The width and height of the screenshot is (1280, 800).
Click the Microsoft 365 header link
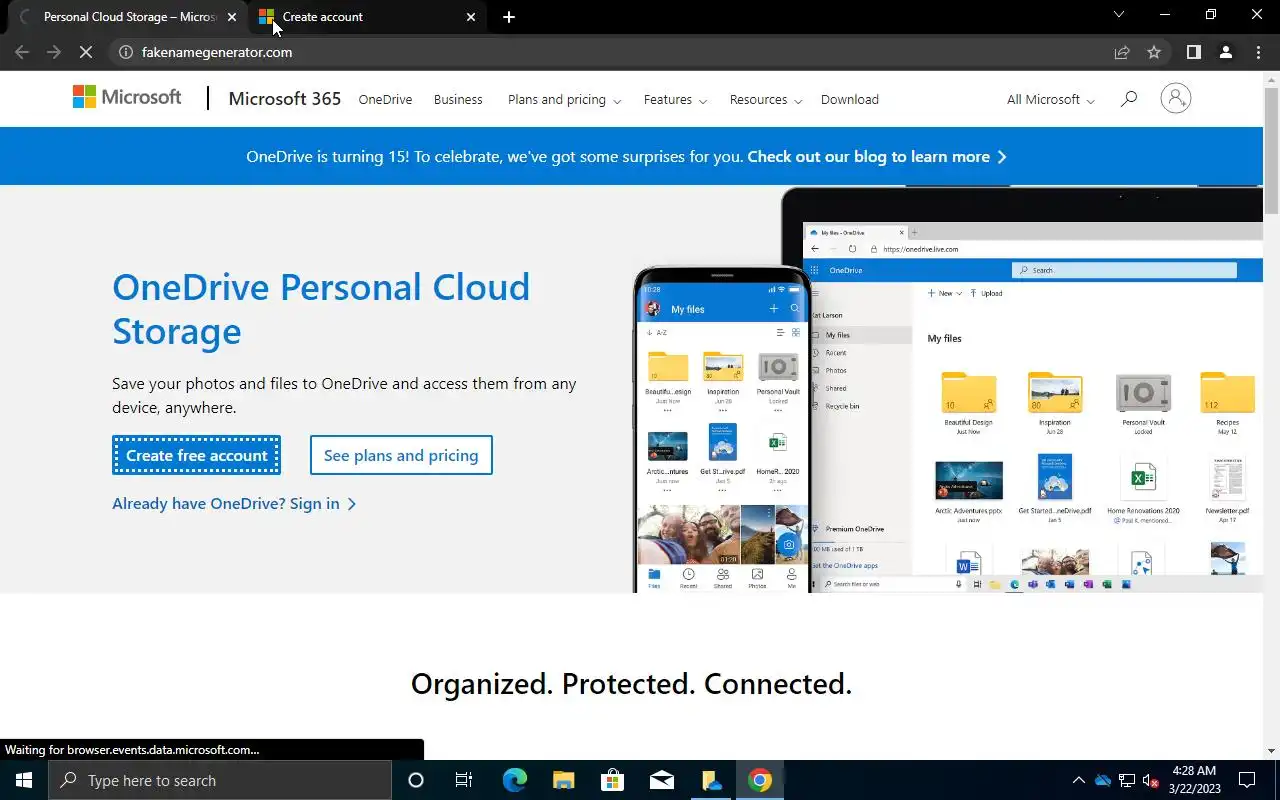coord(284,99)
